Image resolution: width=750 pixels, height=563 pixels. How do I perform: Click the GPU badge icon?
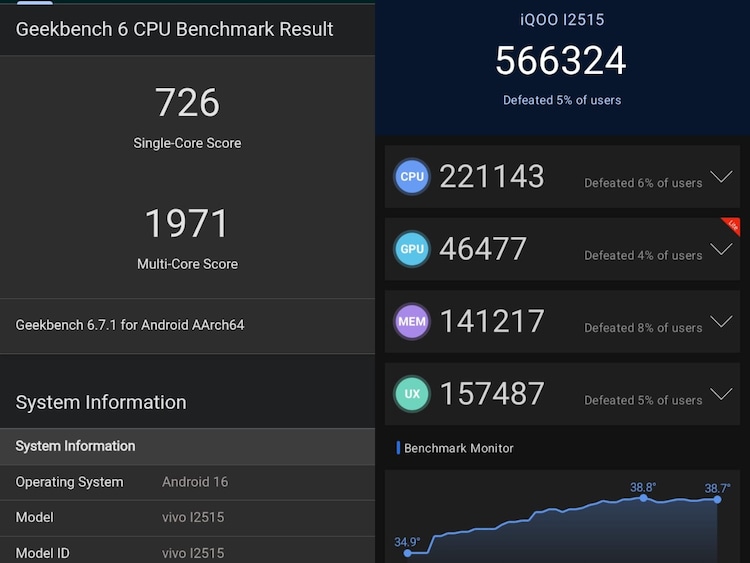click(412, 249)
